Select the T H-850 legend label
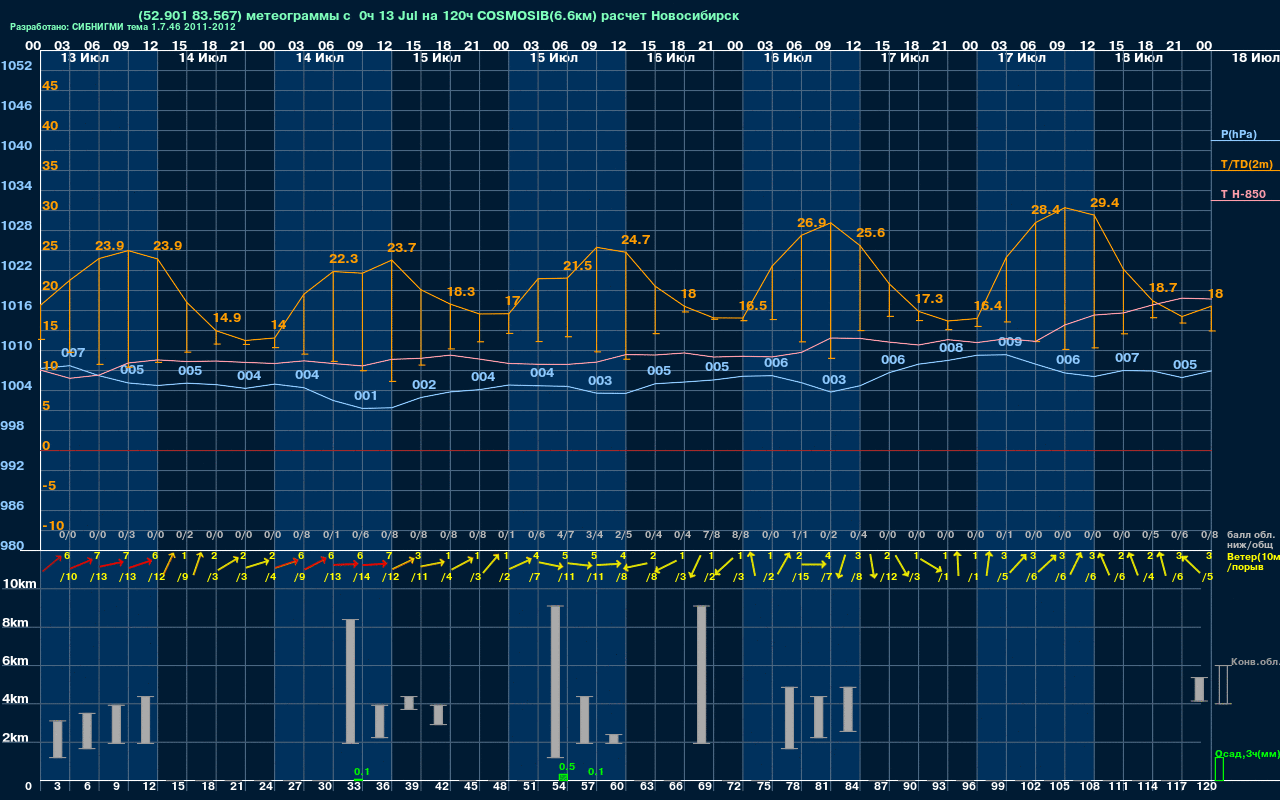 1243,194
